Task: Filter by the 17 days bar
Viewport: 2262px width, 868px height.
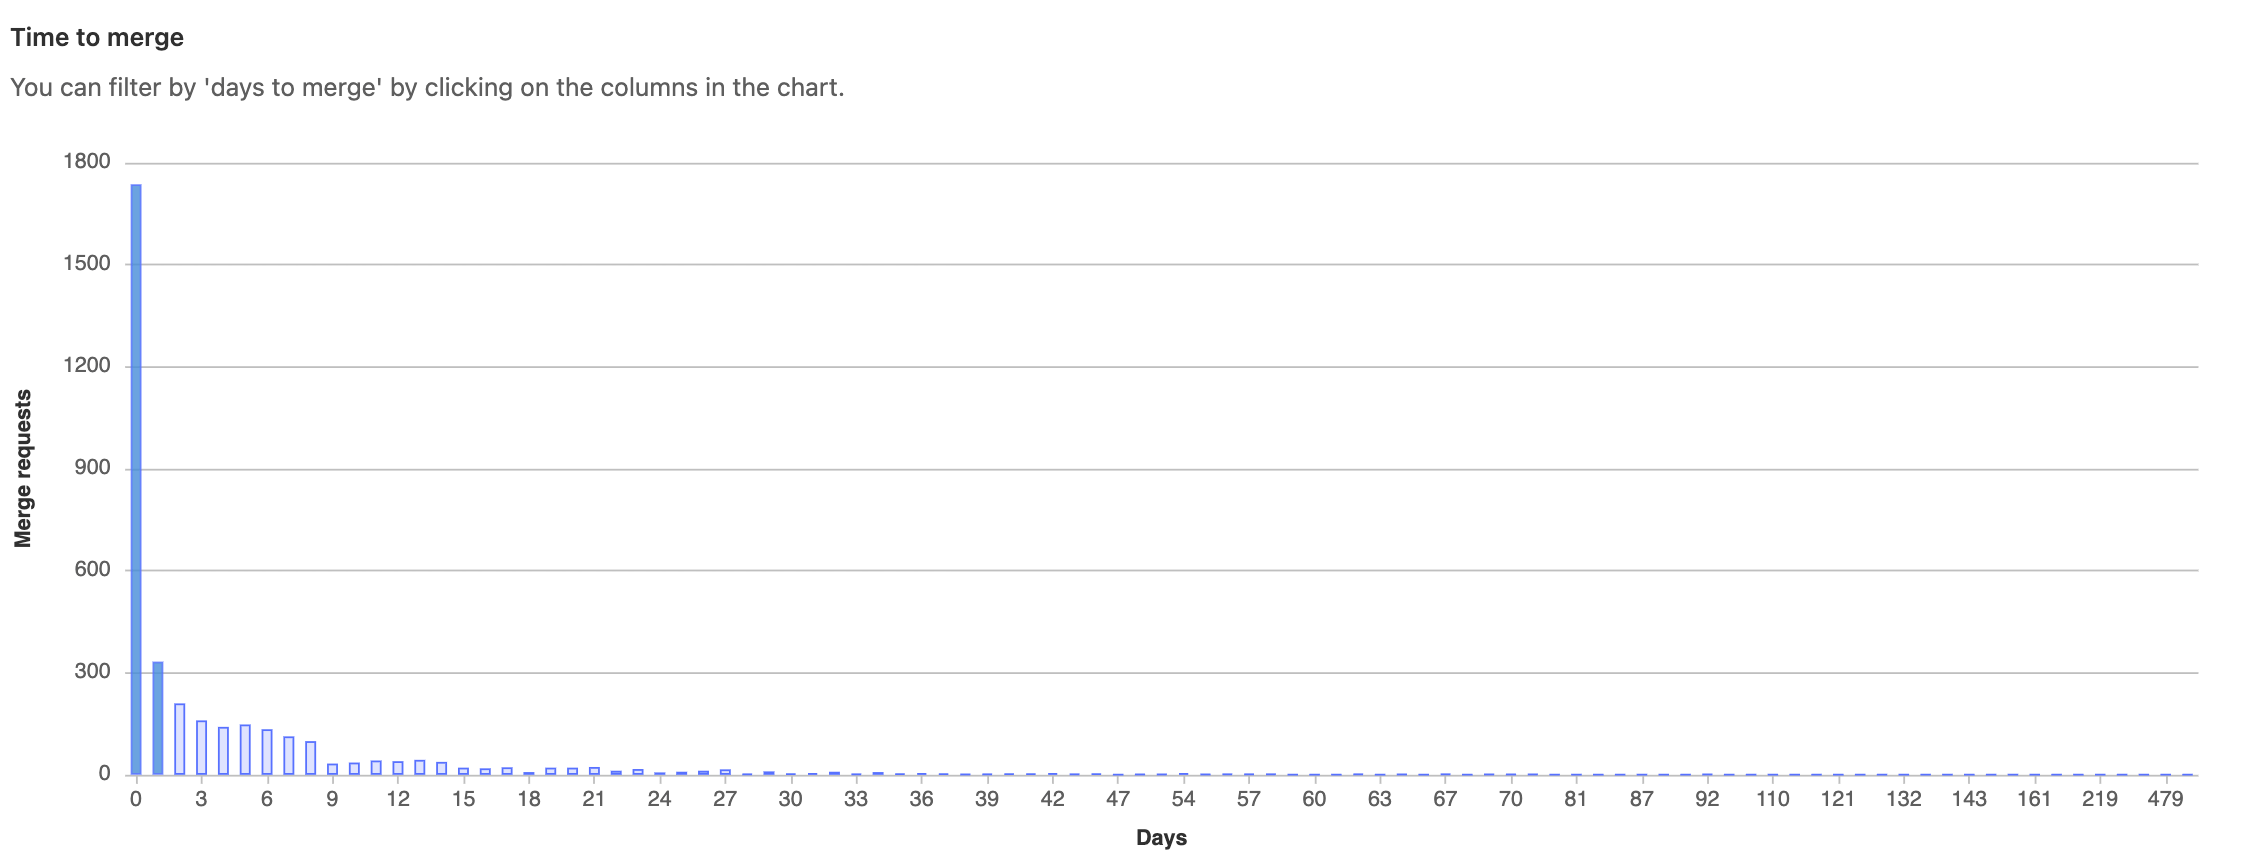Action: click(507, 771)
